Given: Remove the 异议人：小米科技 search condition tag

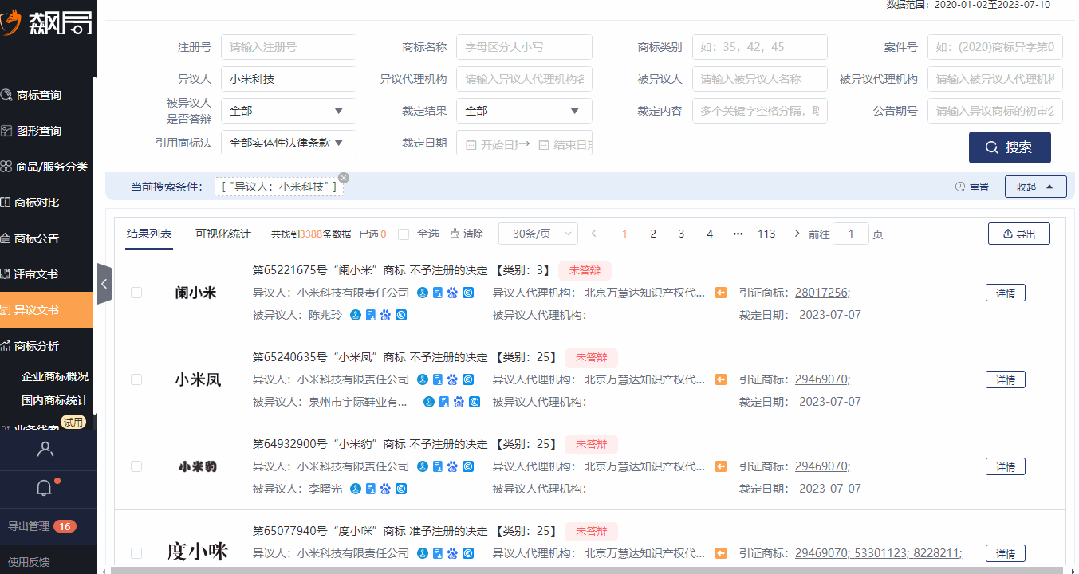Looking at the screenshot, I should coord(343,178).
